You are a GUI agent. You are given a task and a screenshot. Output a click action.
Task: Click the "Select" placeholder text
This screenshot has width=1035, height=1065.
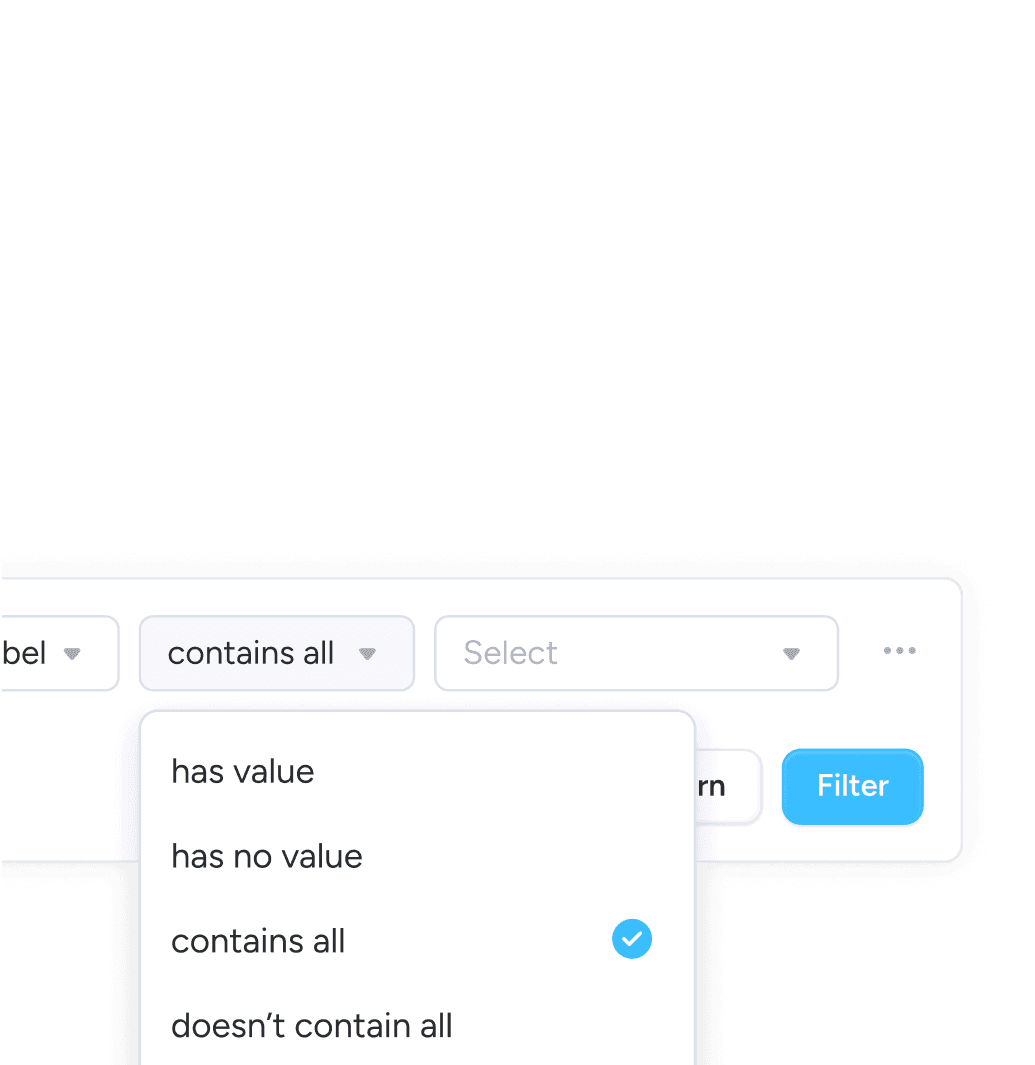[x=511, y=653]
